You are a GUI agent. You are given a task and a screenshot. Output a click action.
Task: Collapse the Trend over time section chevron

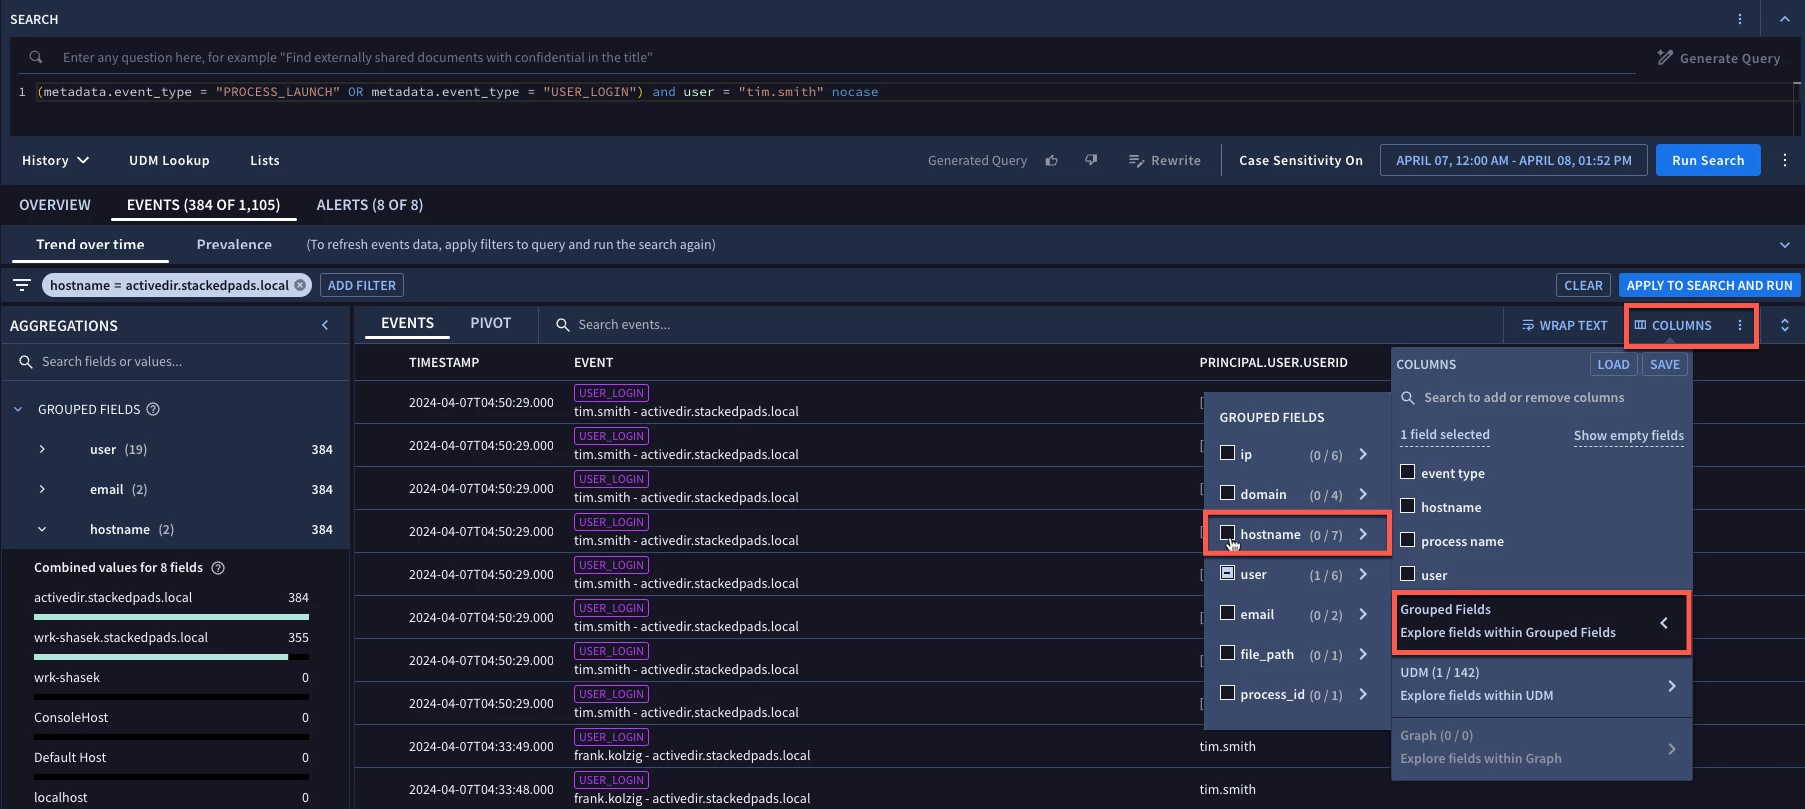(x=1785, y=245)
